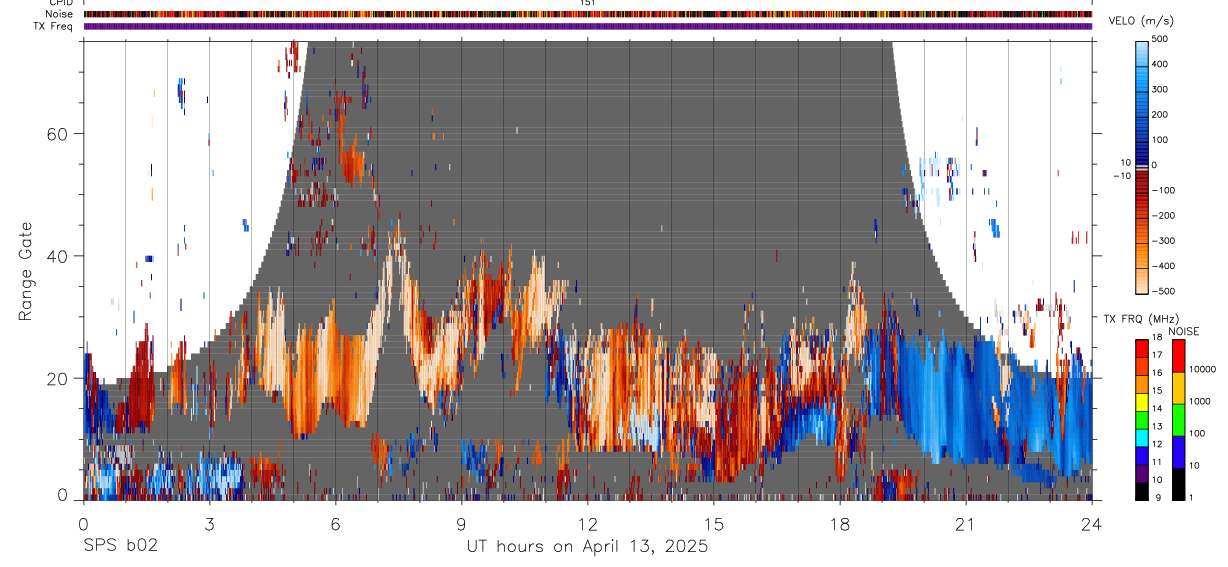This screenshot has width=1228, height=567.
Task: Click the '400' velocity colorbar label
Action: pos(1160,64)
